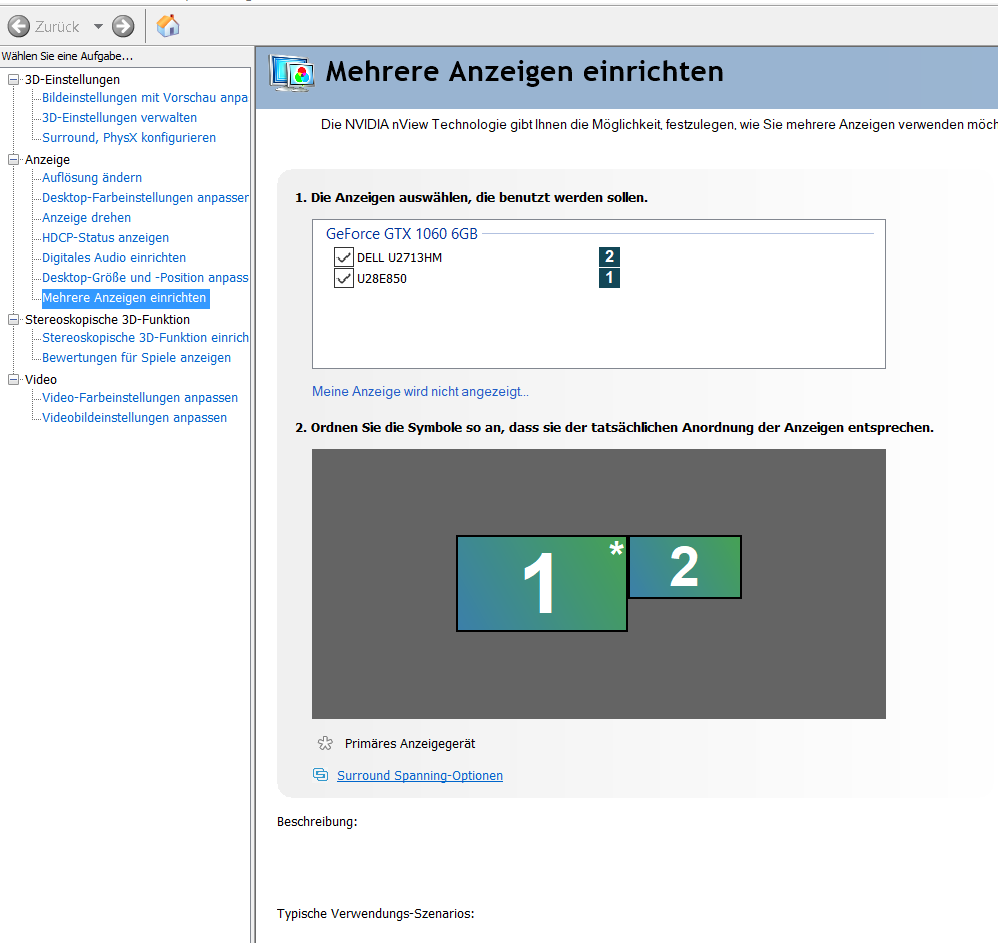This screenshot has height=943, width=998.
Task: Collapse the Anzeige tree node
Action: (x=13, y=160)
